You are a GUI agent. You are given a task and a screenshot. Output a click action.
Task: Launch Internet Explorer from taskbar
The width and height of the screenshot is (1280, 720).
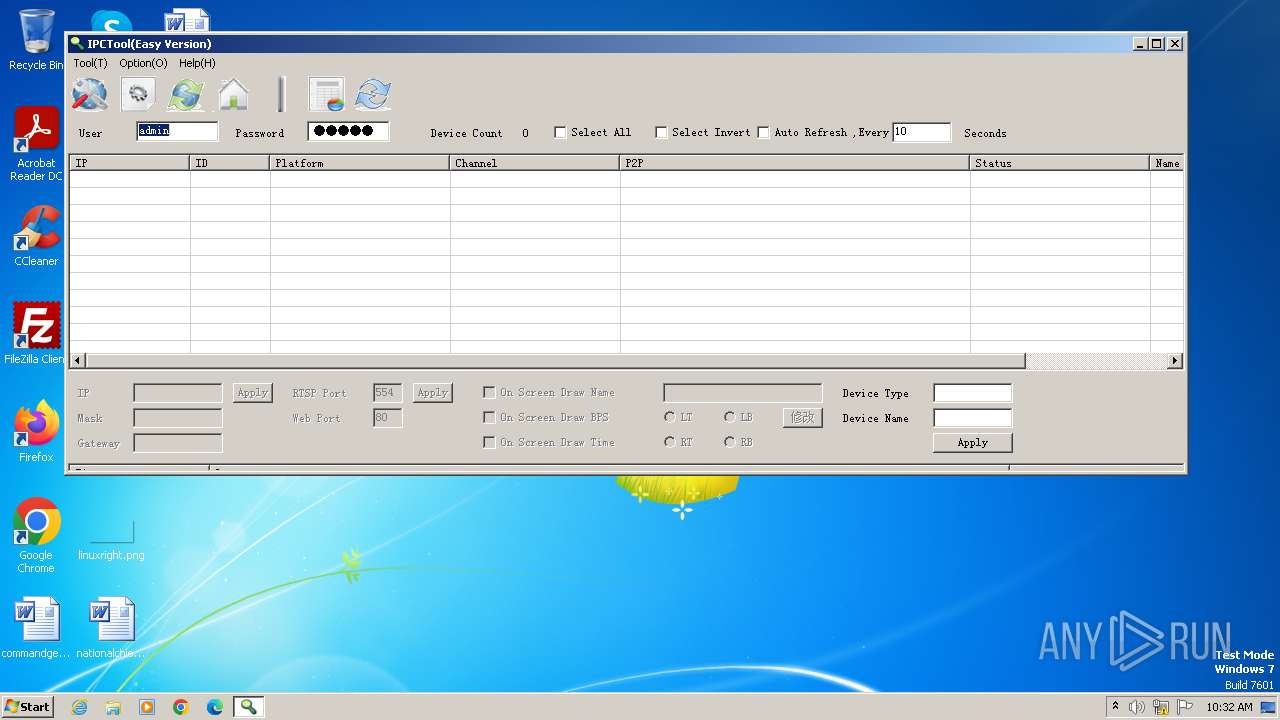tap(79, 707)
